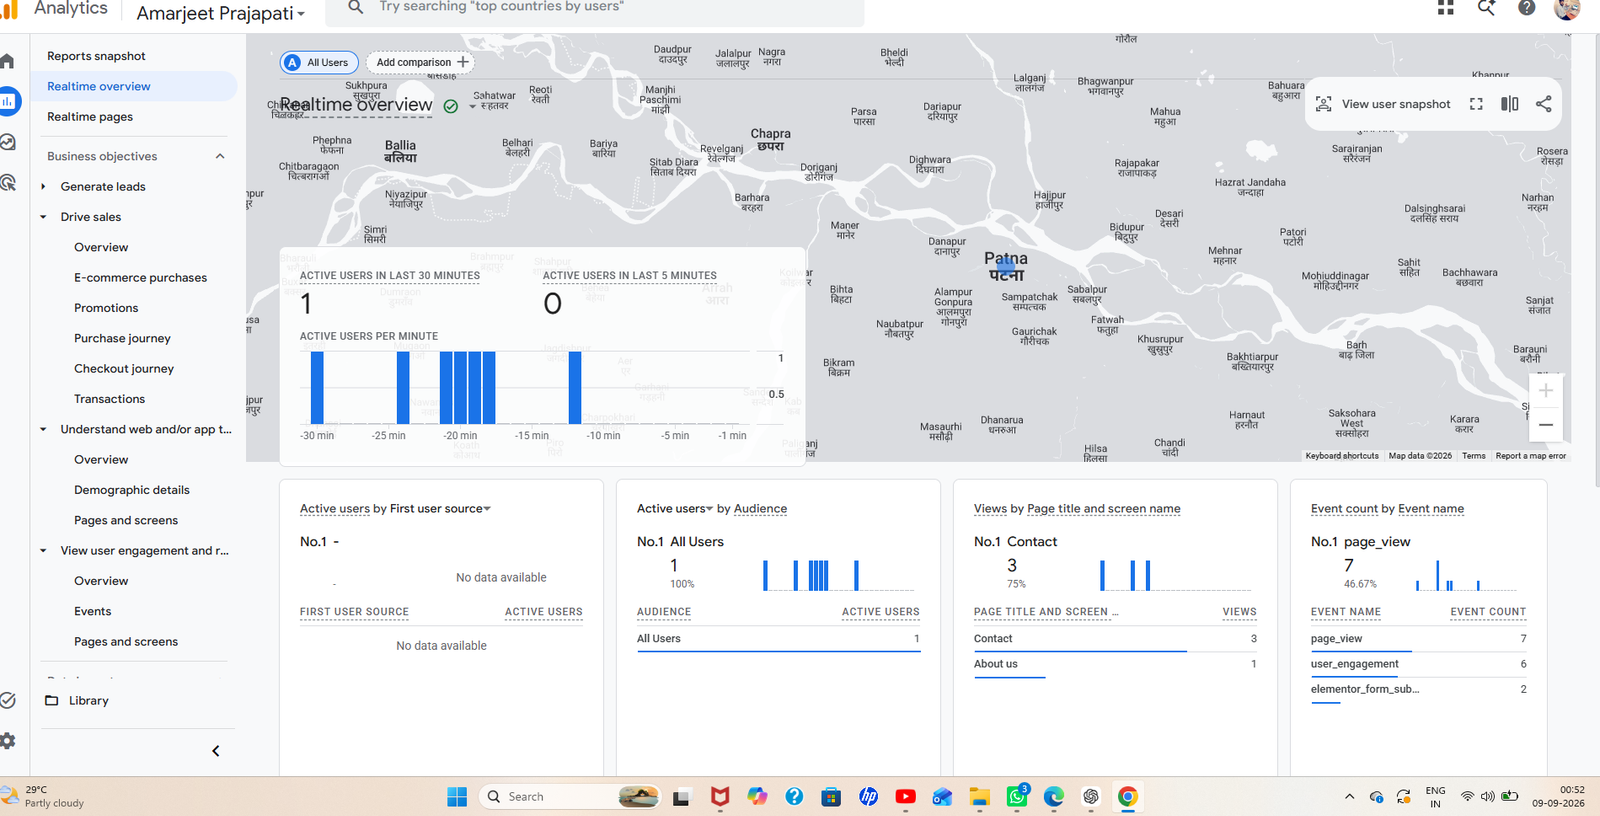Click the green data status check icon
Screen dimensions: 1600x816
point(451,106)
